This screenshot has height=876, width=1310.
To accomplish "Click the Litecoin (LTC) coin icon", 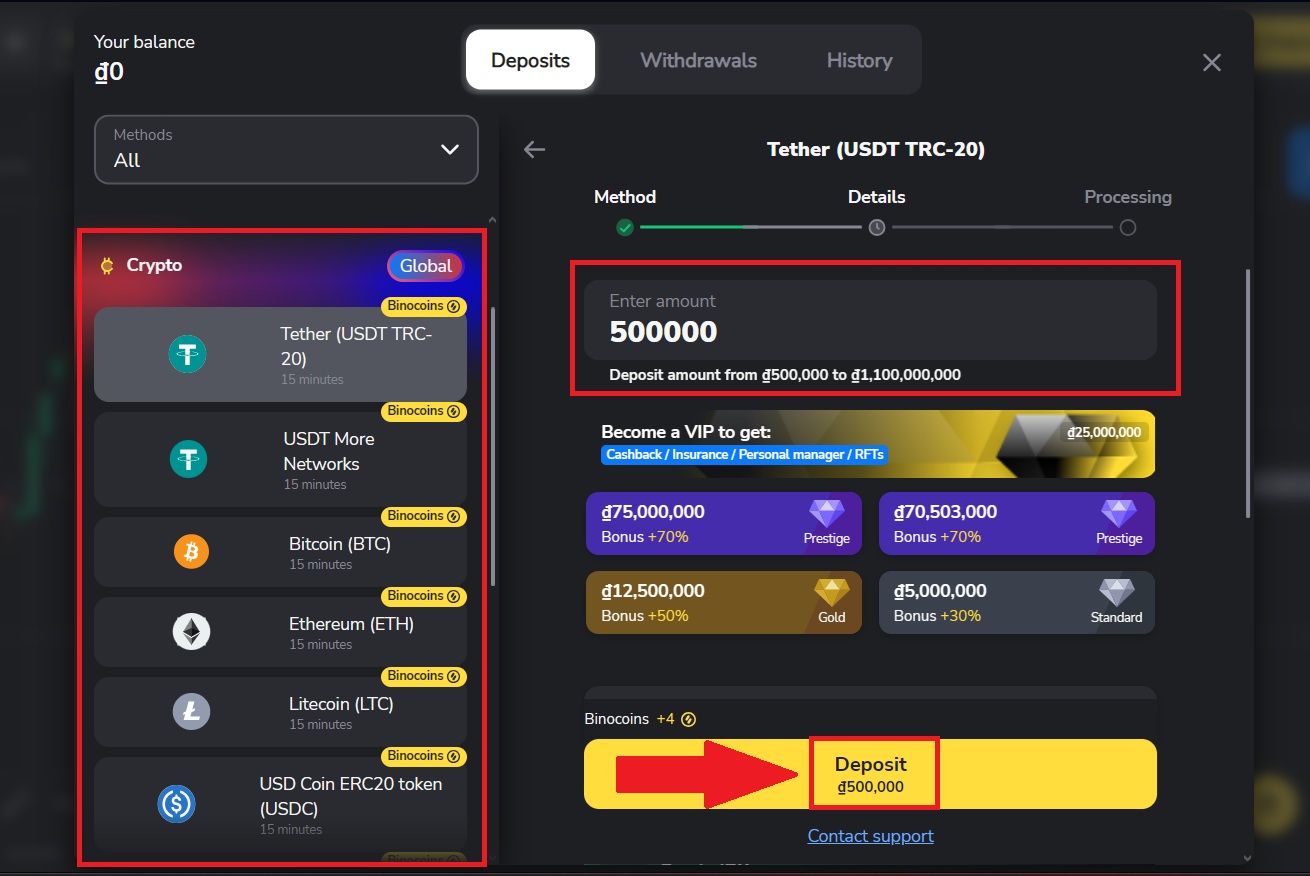I will (190, 711).
